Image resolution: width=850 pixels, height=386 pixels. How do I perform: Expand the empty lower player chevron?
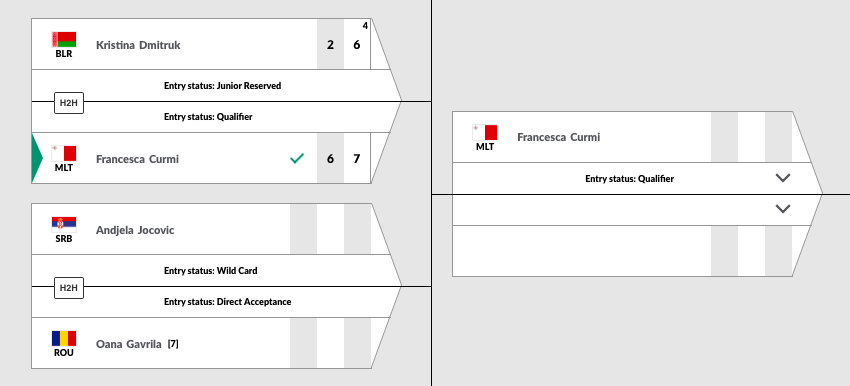coord(783,209)
